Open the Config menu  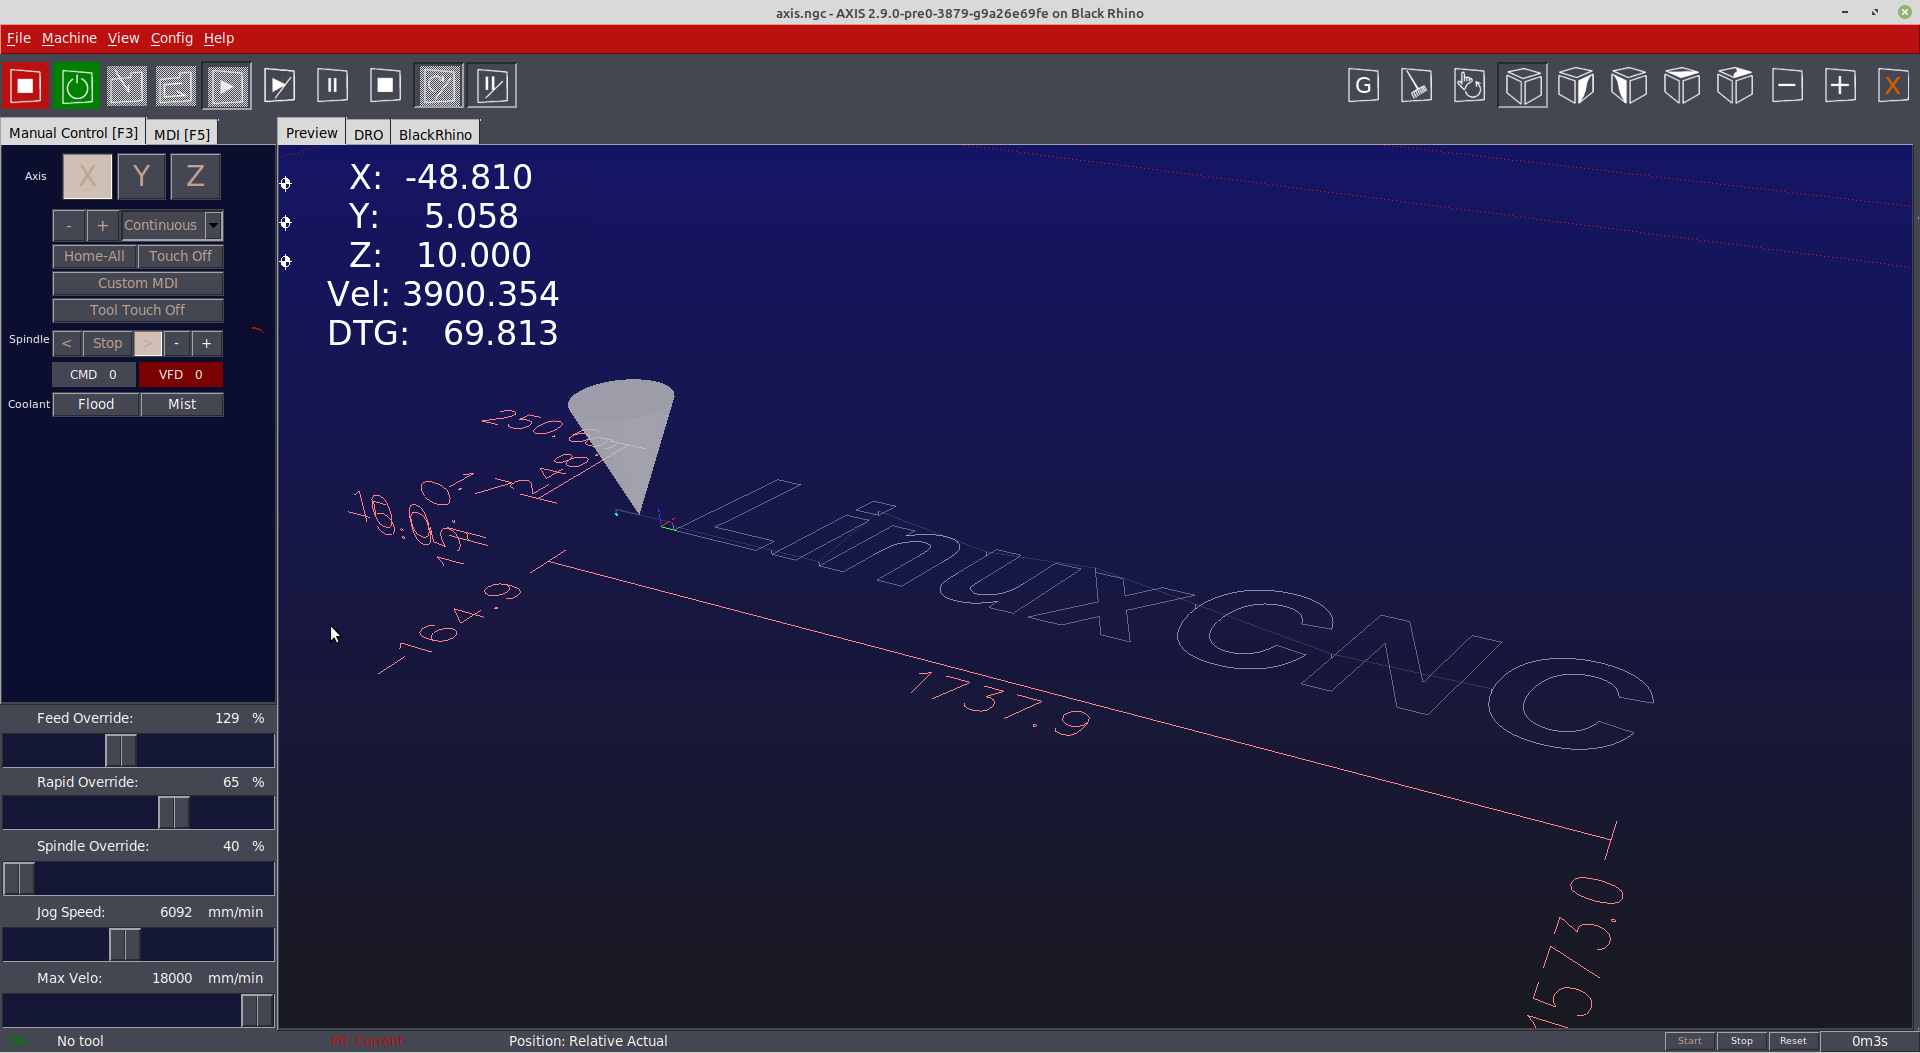[172, 38]
